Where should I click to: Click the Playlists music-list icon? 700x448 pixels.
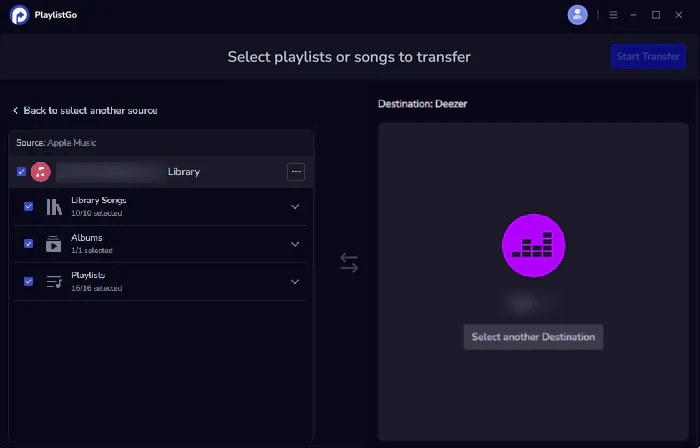pos(54,282)
